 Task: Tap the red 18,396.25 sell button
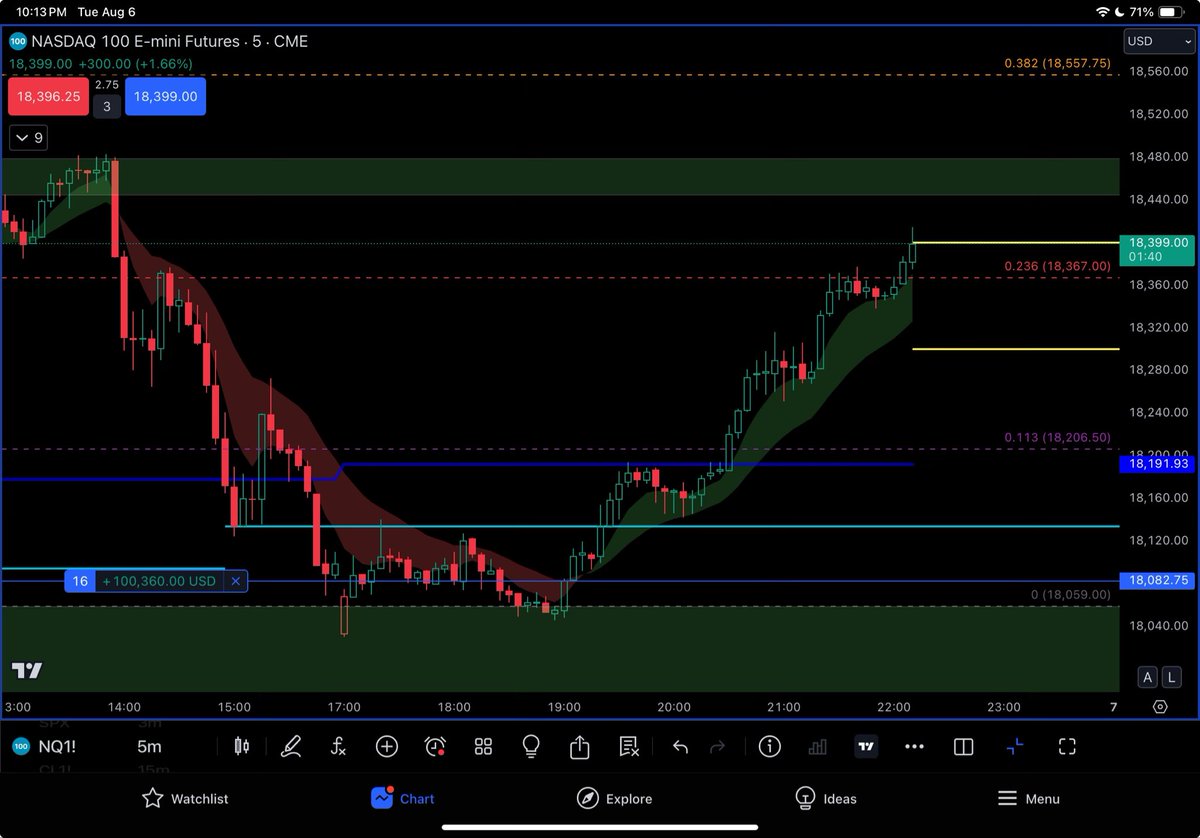click(48, 97)
